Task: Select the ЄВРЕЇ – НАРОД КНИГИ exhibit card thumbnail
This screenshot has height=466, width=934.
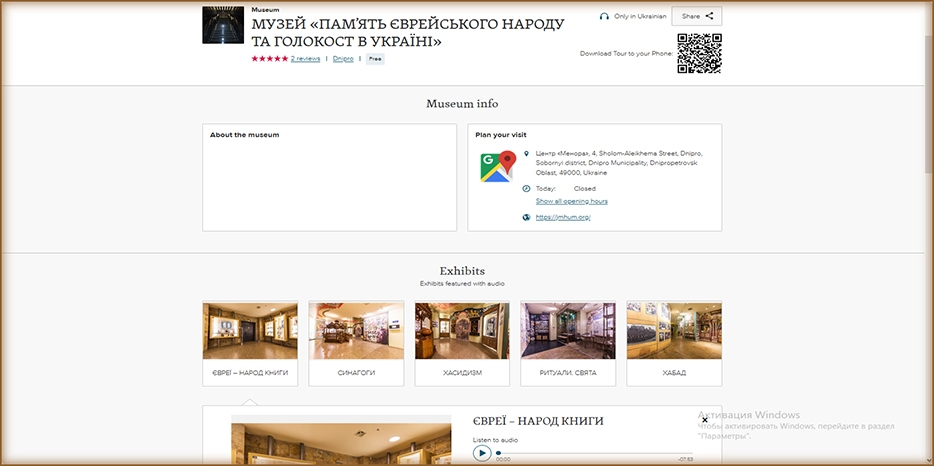Action: (x=250, y=330)
